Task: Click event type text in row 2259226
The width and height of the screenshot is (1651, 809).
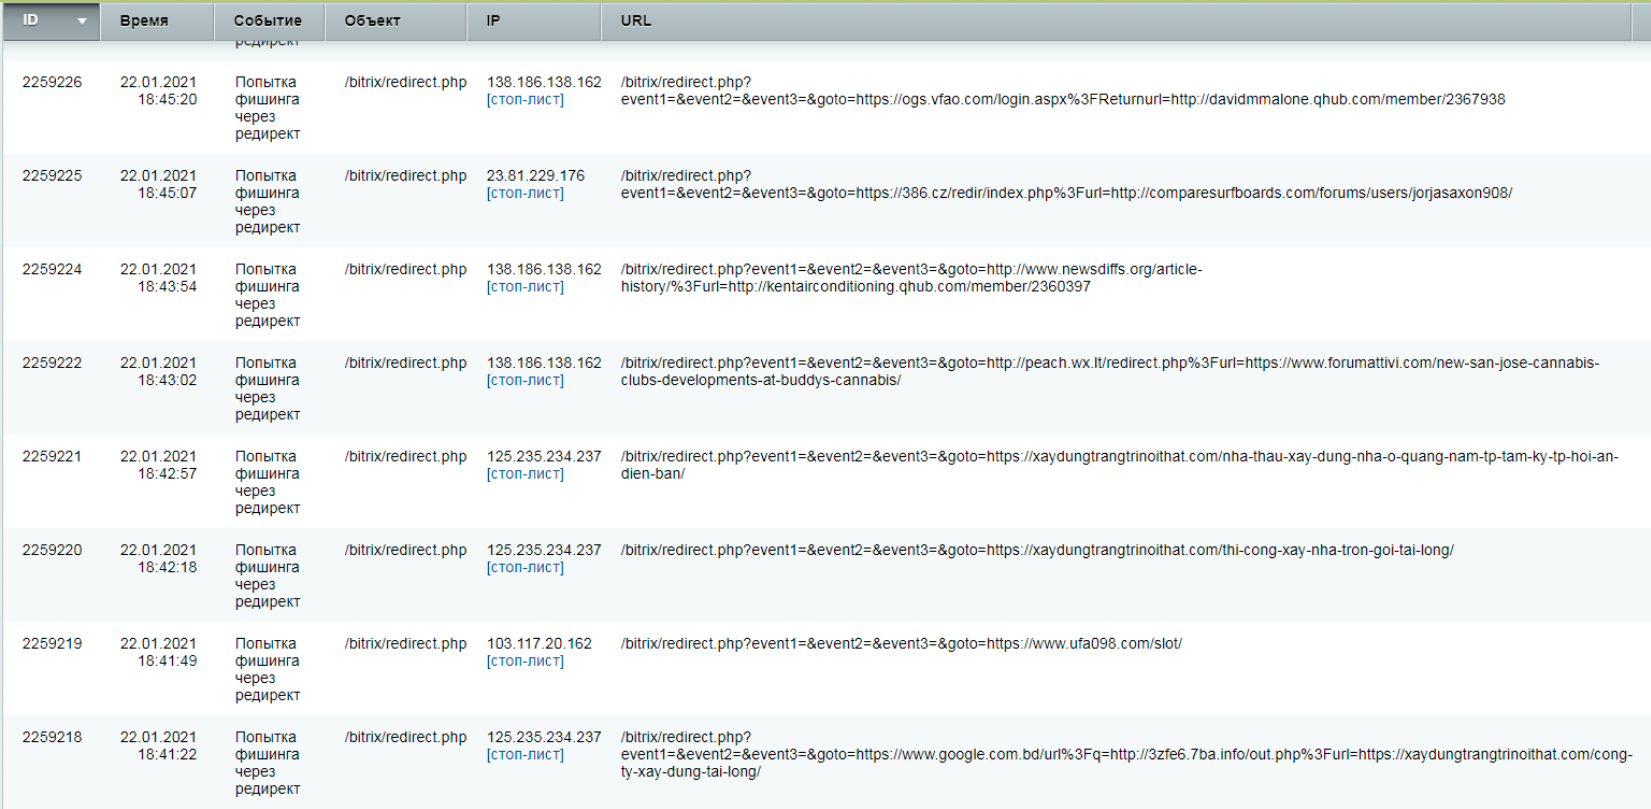Action: pos(268,108)
